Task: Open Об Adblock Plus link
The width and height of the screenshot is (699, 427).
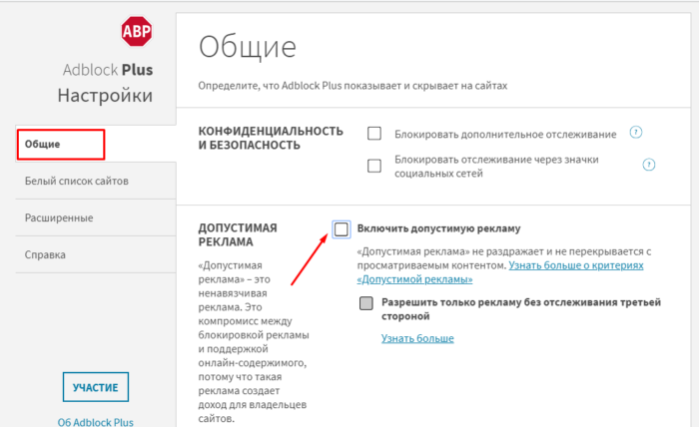Action: tap(95, 422)
